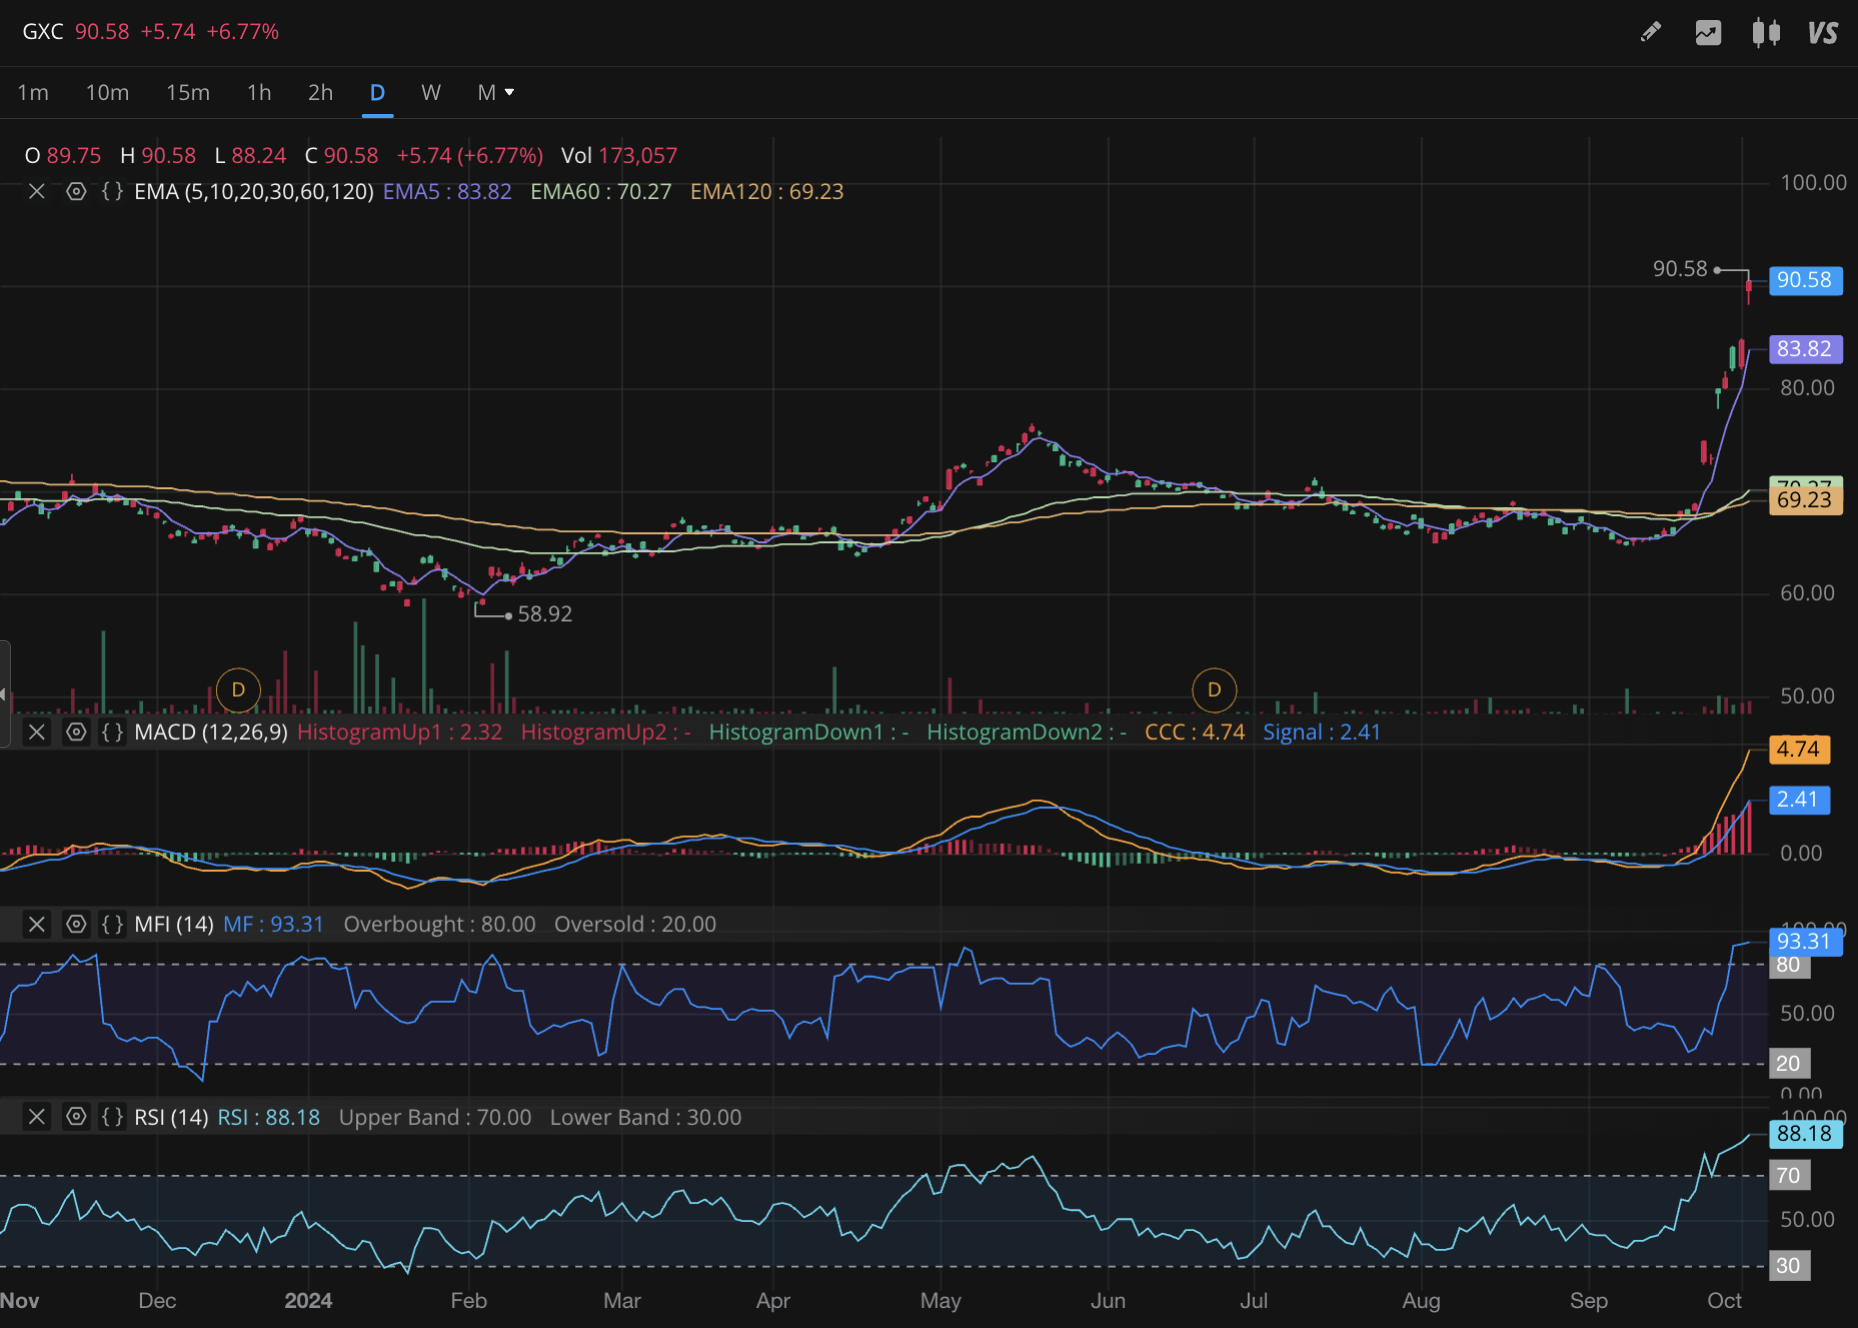Click the Upper Band : 70.00 label
This screenshot has height=1328, width=1858.
pyautogui.click(x=435, y=1117)
